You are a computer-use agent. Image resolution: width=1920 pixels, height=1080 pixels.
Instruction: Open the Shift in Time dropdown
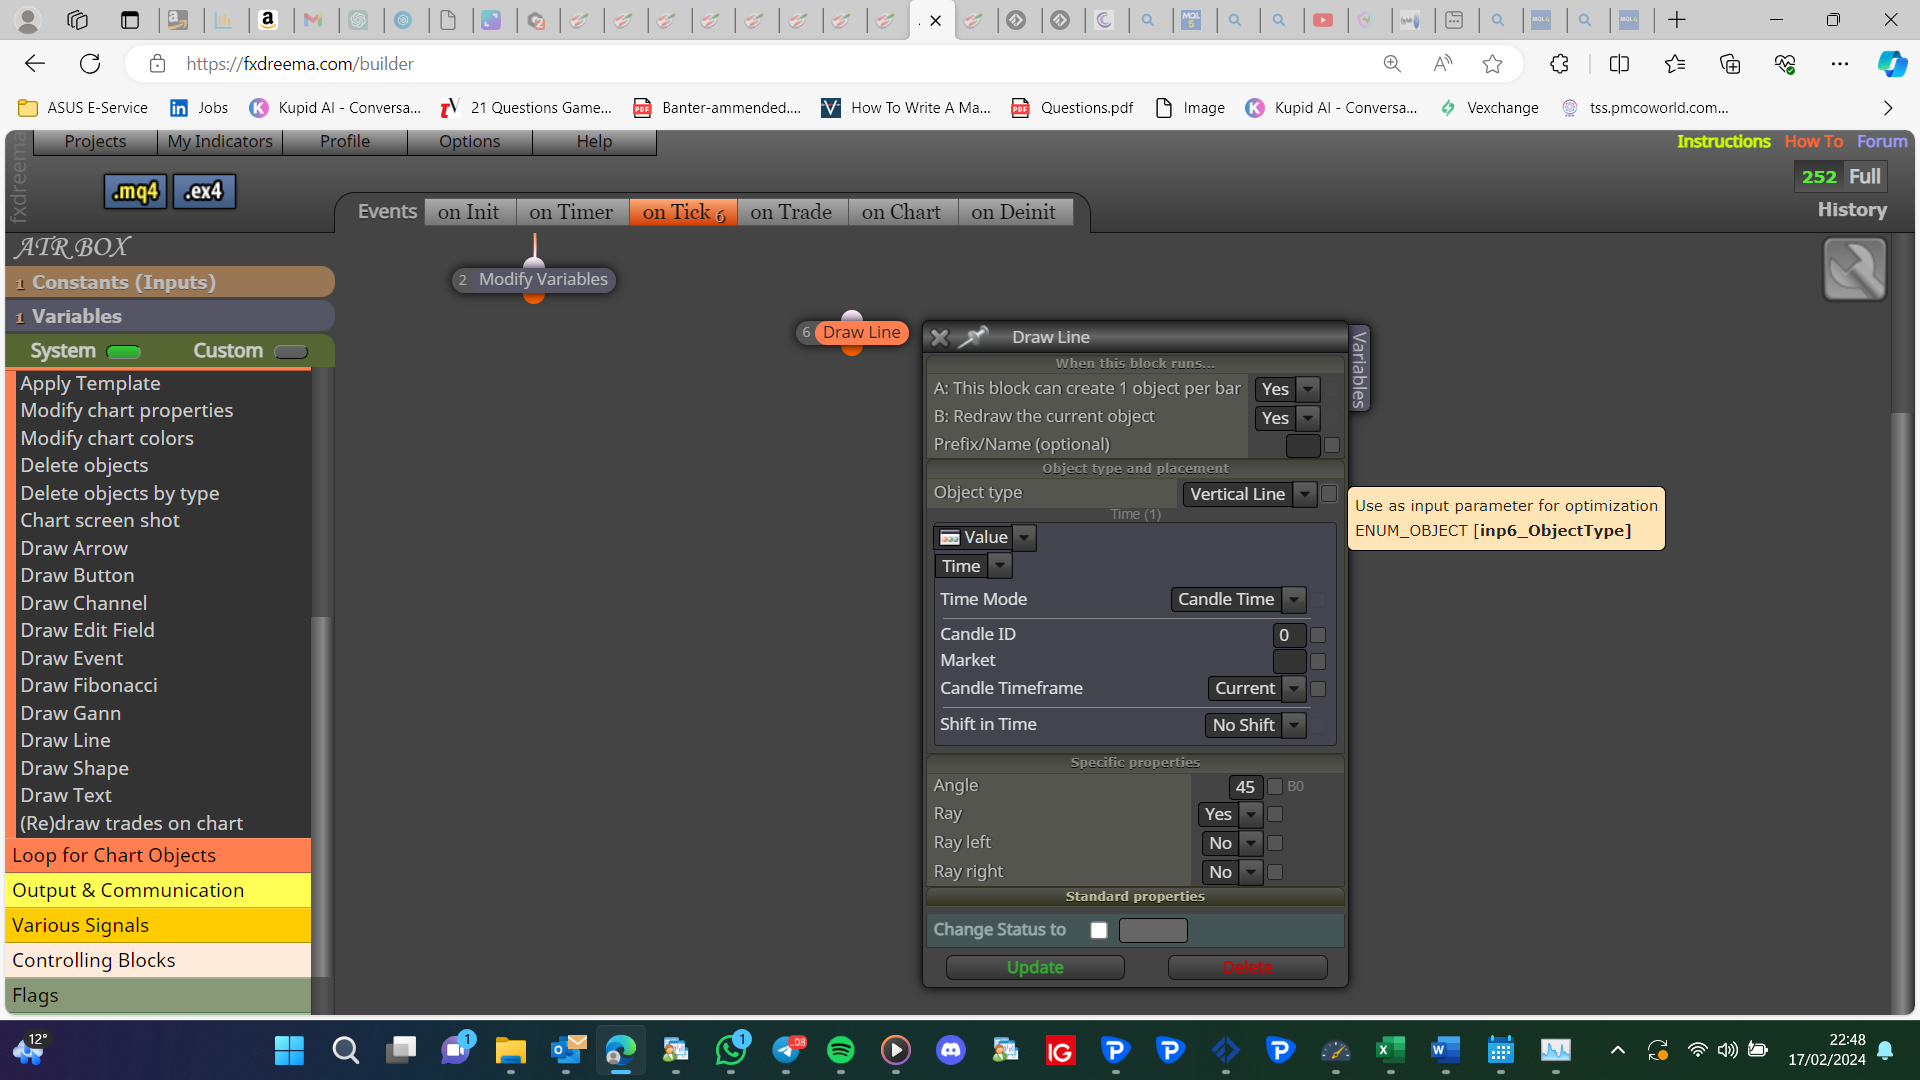pyautogui.click(x=1255, y=725)
